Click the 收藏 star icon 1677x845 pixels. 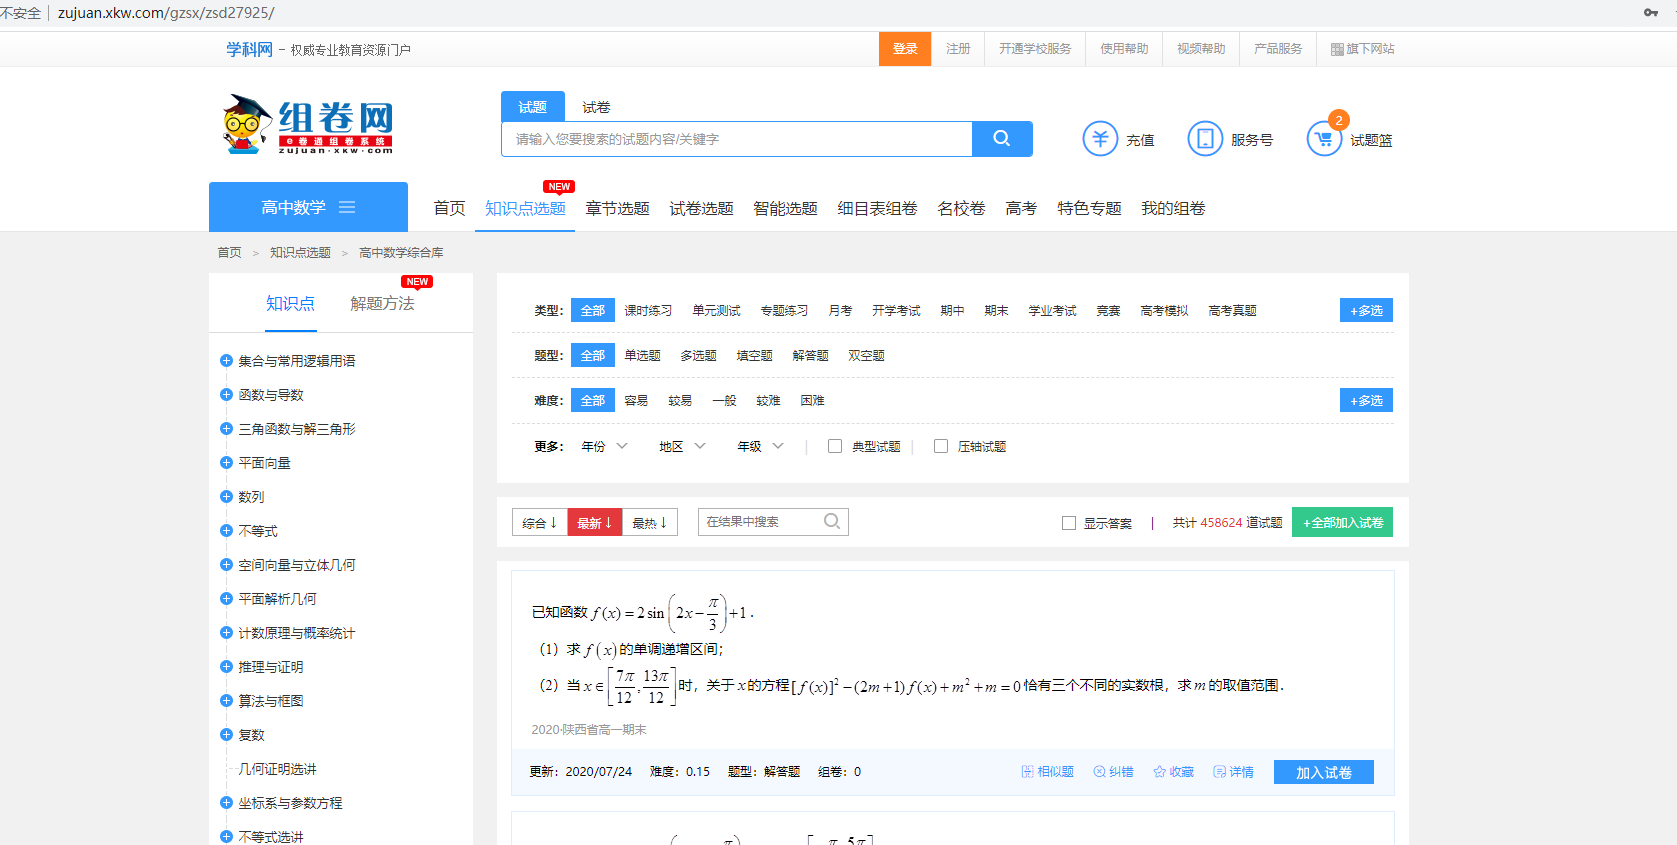tap(1159, 772)
